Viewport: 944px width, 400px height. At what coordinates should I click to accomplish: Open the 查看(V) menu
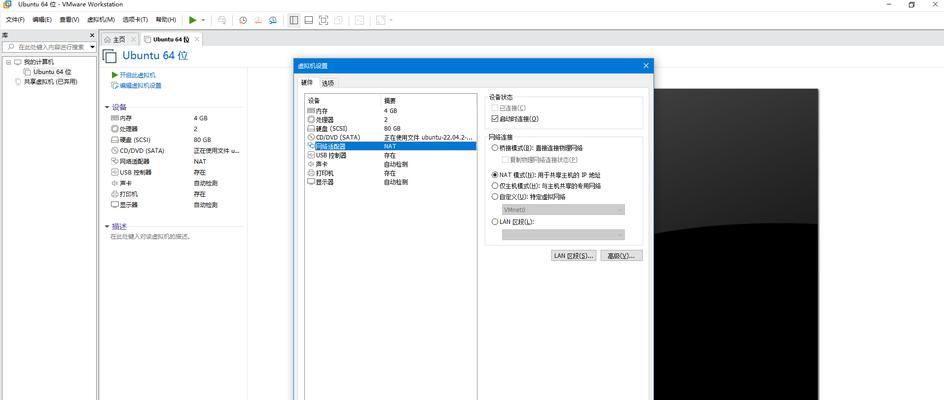tap(69, 20)
